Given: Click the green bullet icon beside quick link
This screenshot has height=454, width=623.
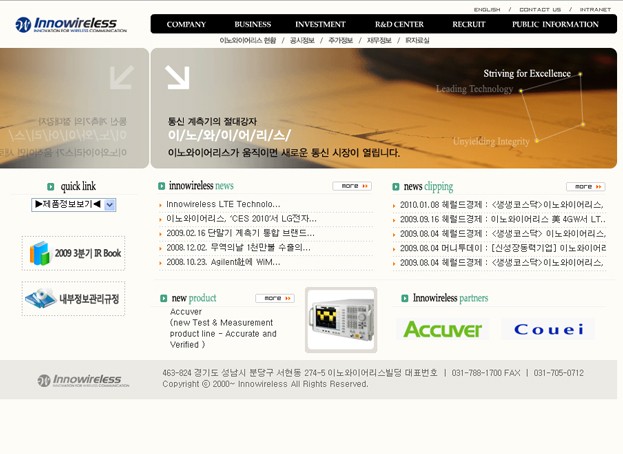Looking at the screenshot, I should click(x=50, y=186).
